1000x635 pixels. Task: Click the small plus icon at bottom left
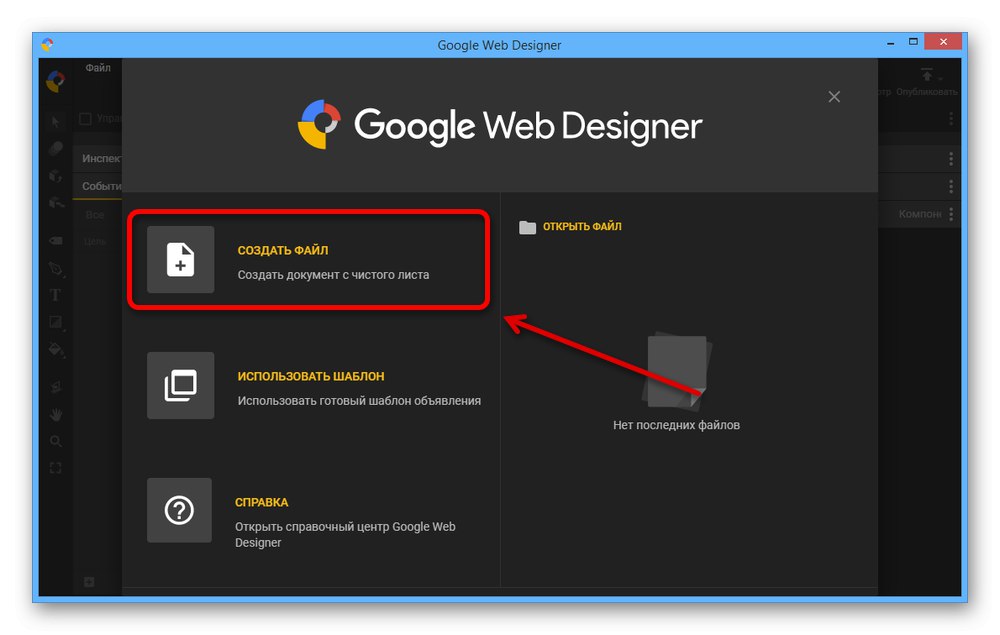(89, 581)
